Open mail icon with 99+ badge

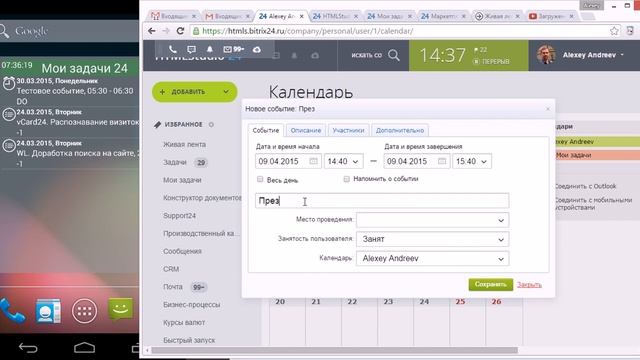point(233,49)
